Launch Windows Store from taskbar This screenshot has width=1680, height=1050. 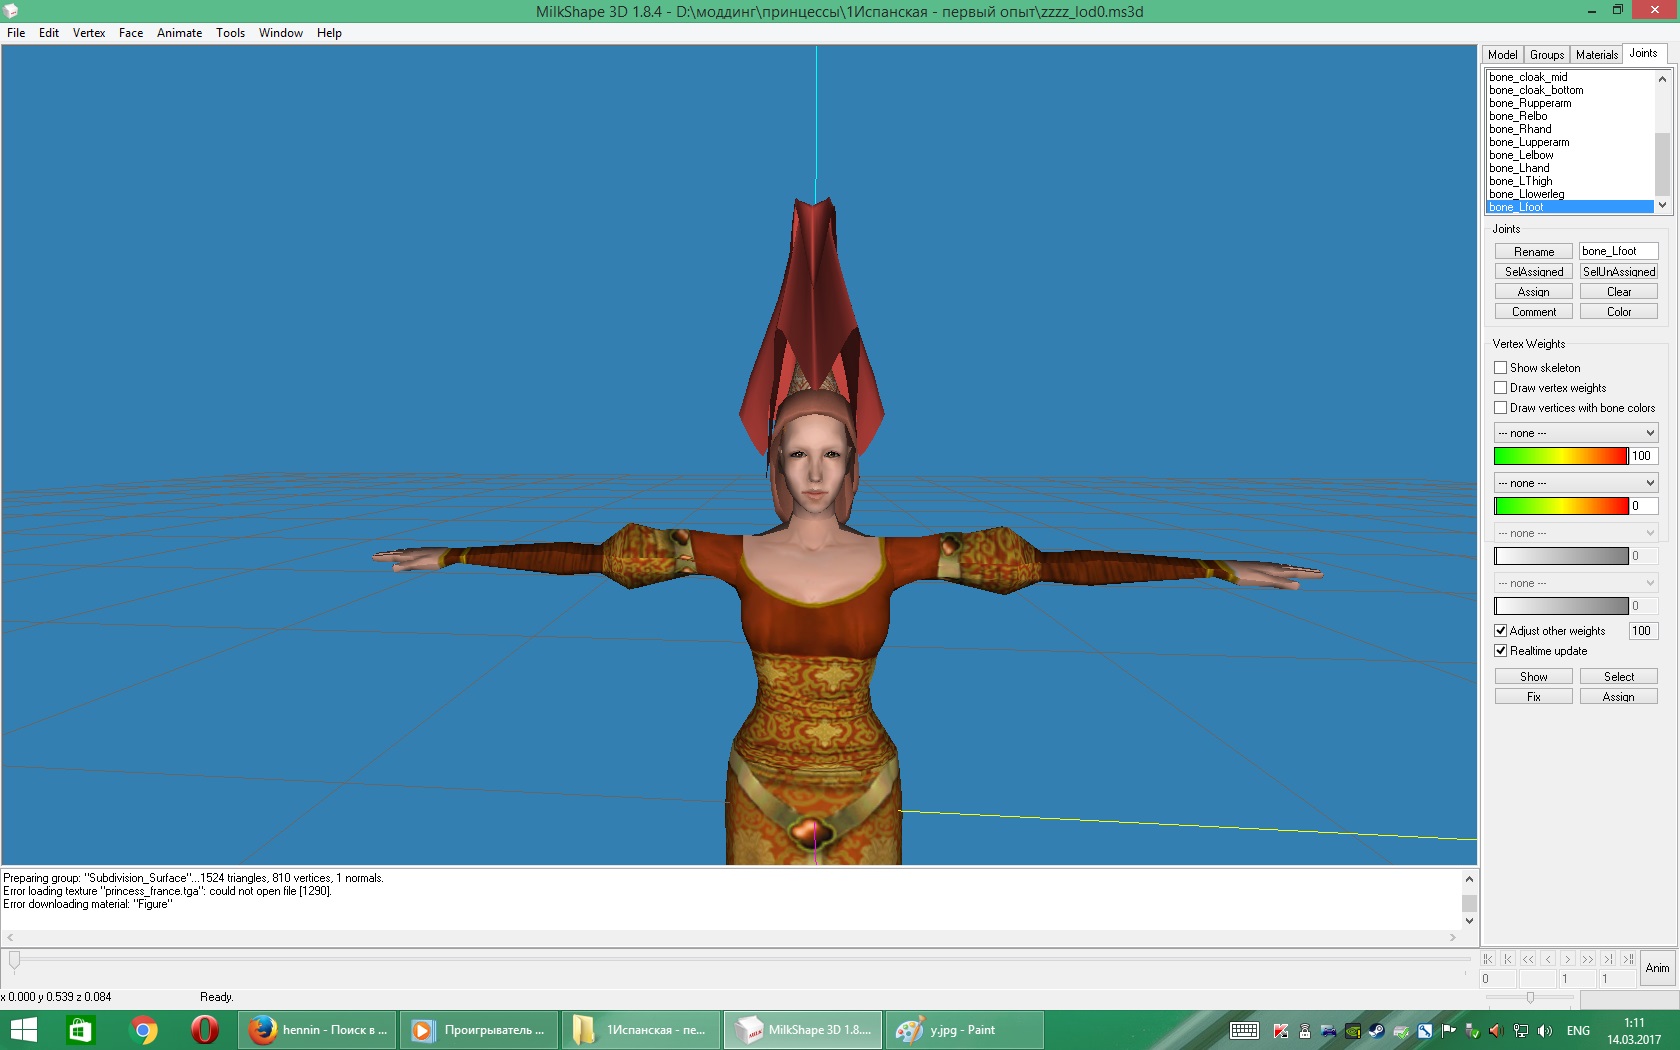pos(79,1030)
